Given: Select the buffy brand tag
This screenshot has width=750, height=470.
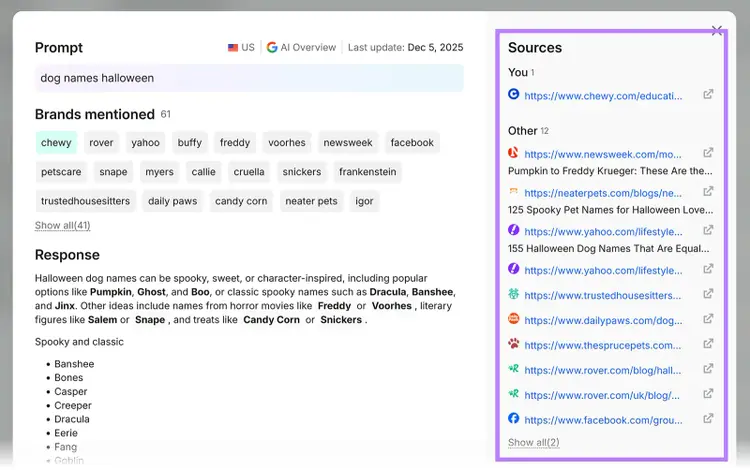Looking at the screenshot, I should click(x=189, y=142).
